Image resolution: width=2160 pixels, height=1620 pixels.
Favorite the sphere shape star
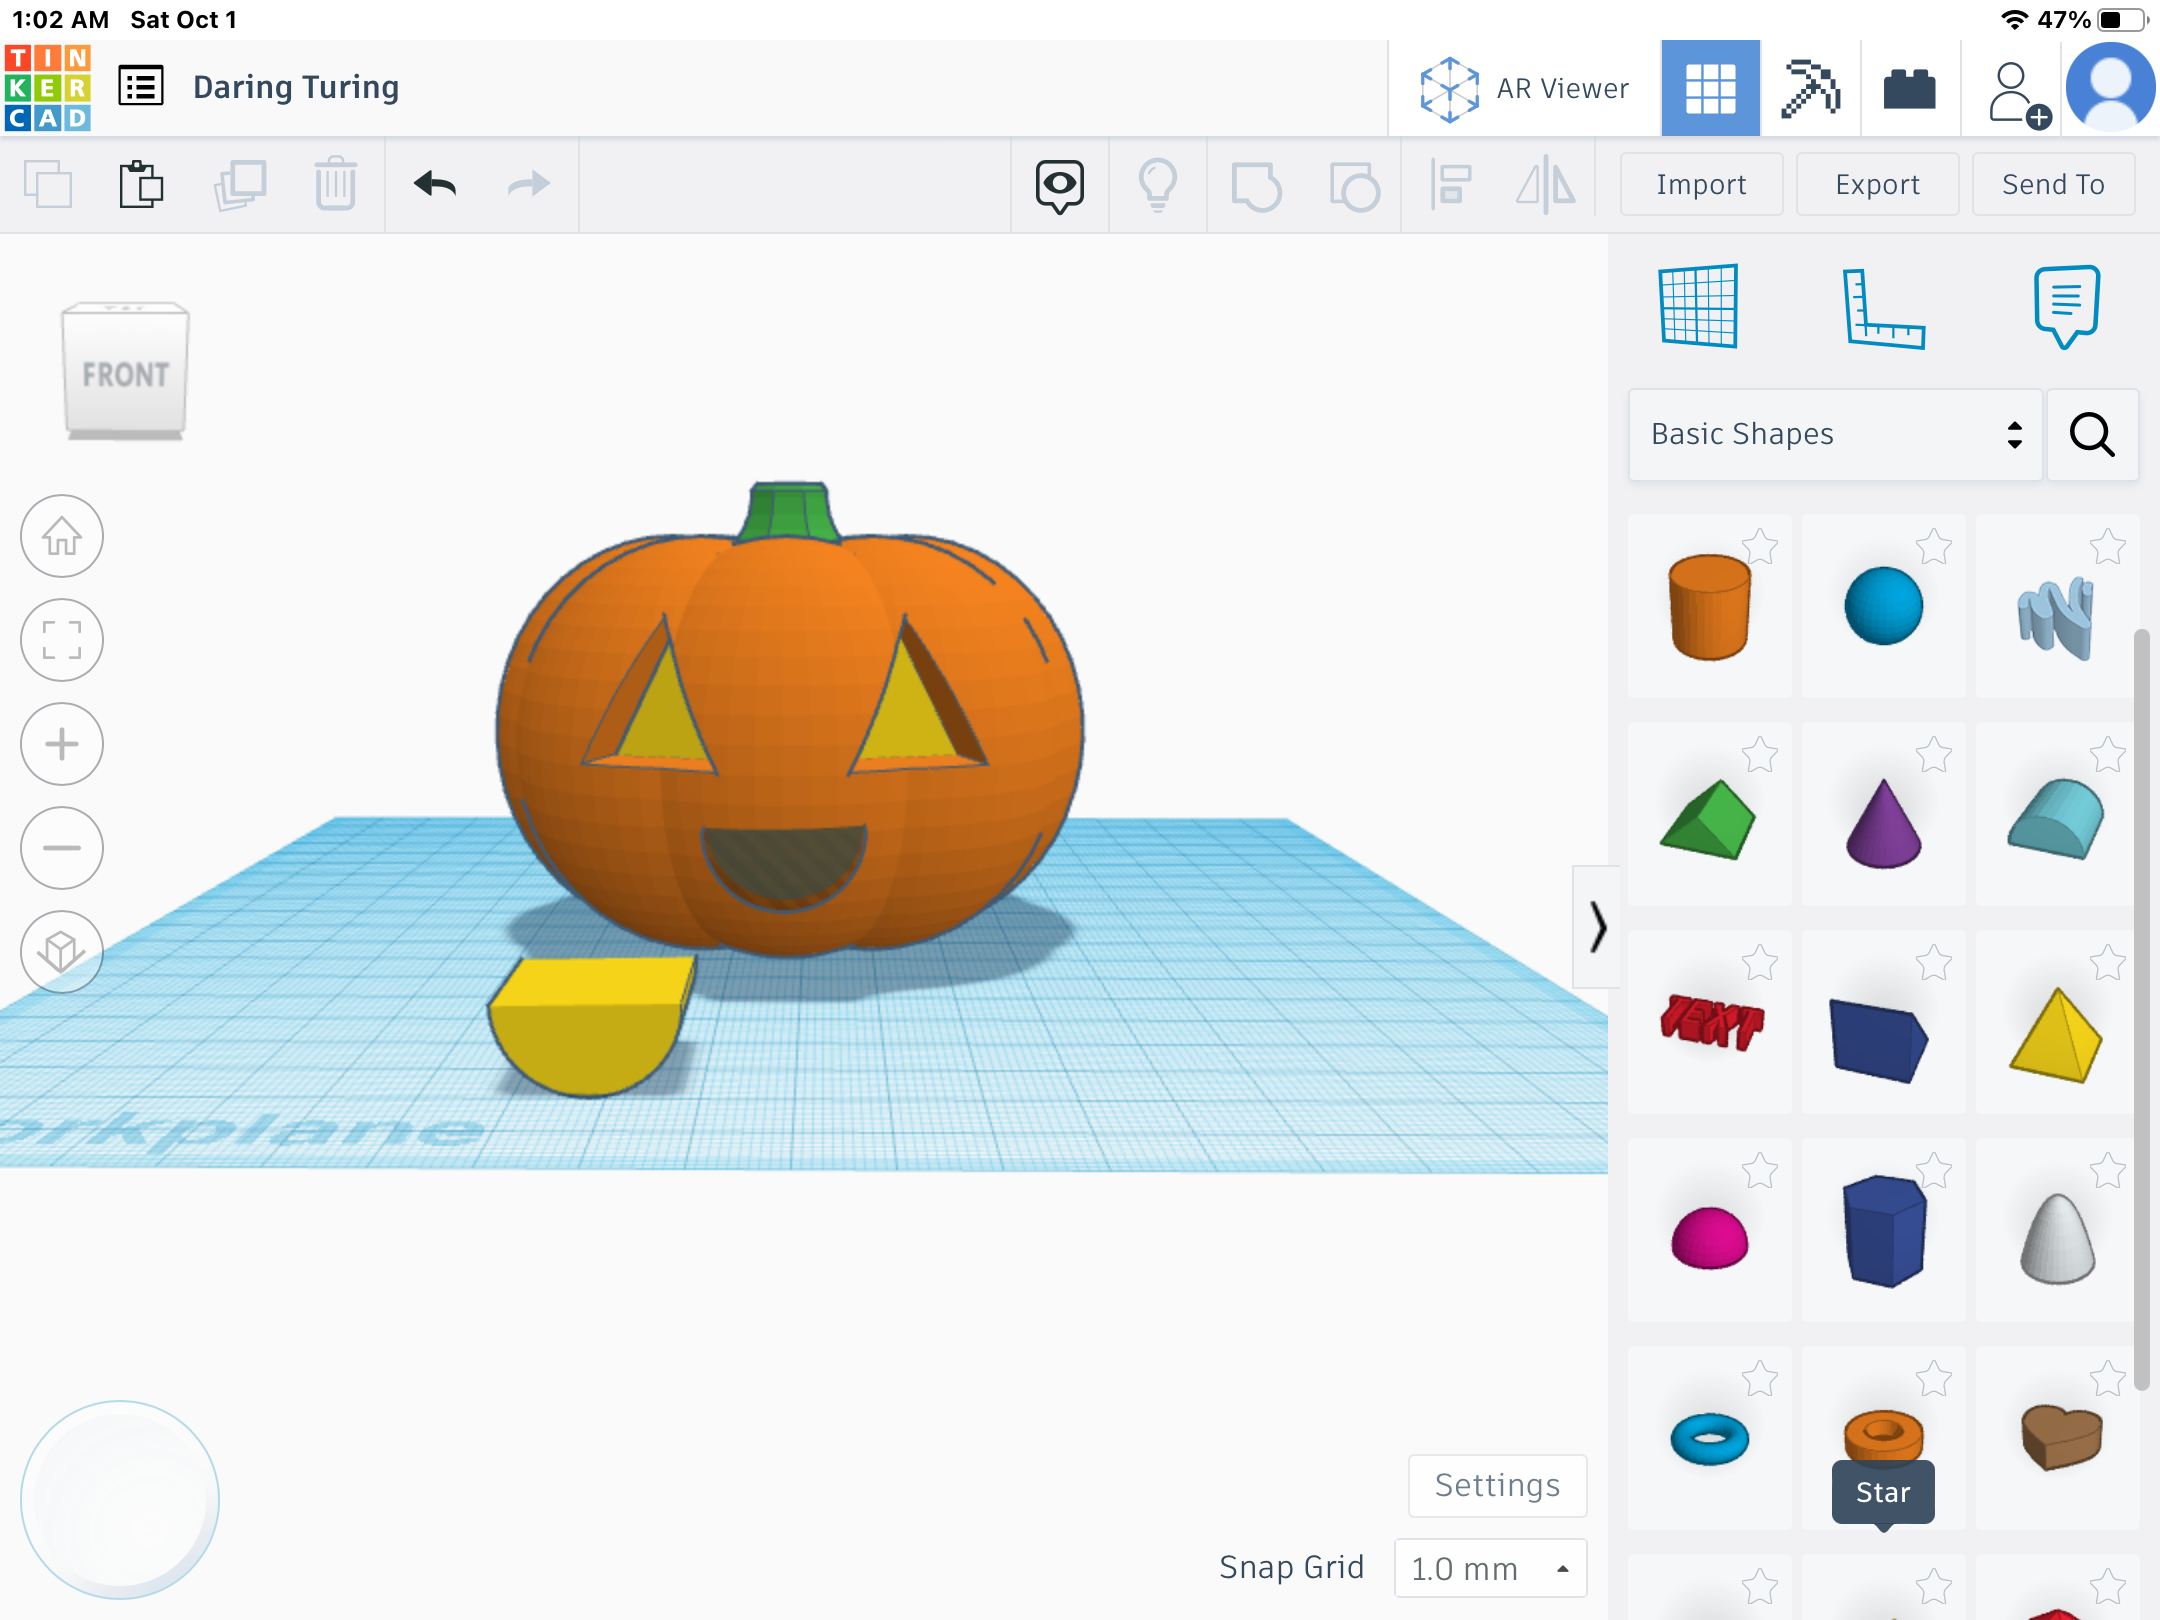click(1934, 546)
